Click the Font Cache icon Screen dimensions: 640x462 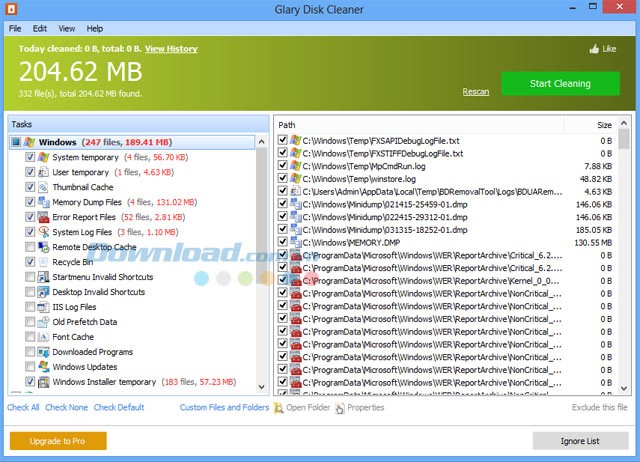(x=44, y=337)
